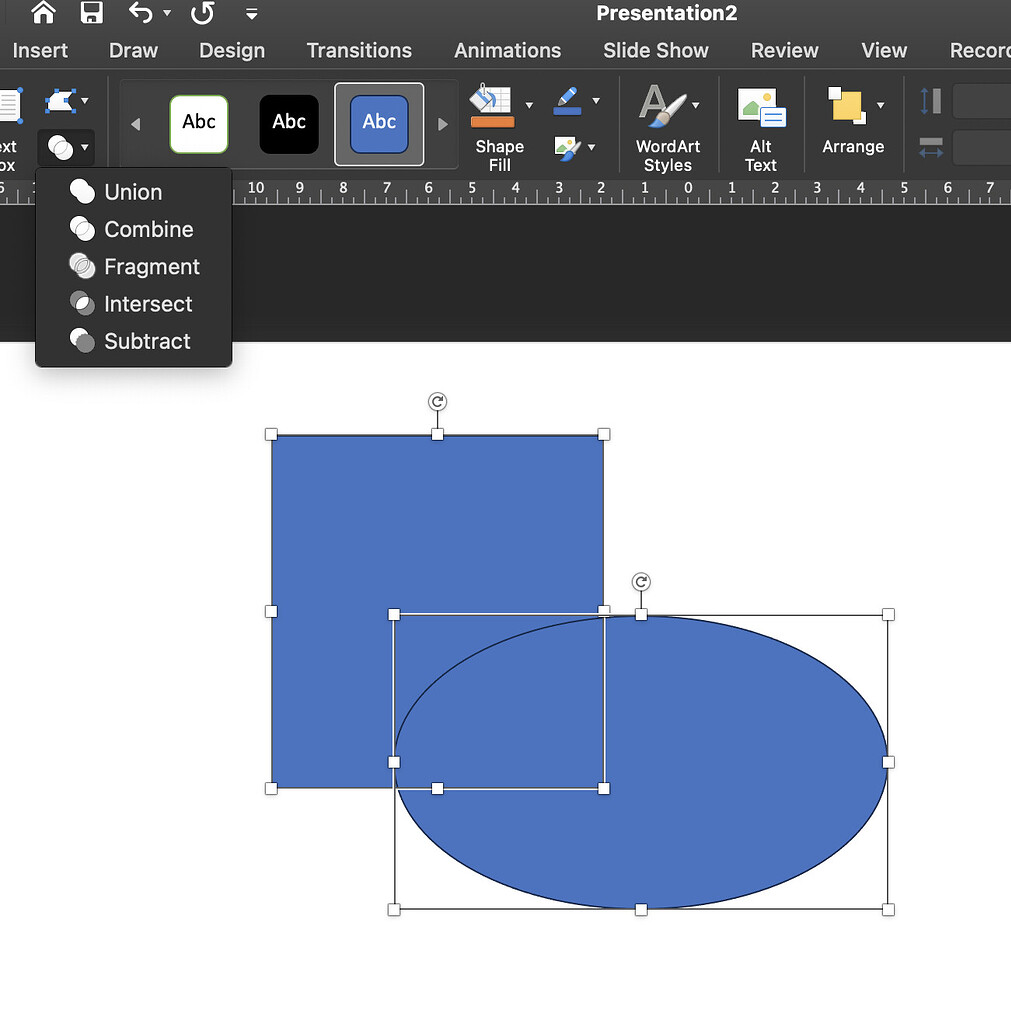Screen dimensions: 1011x1024
Task: Apply the blue Abc shape style preset
Action: point(378,124)
